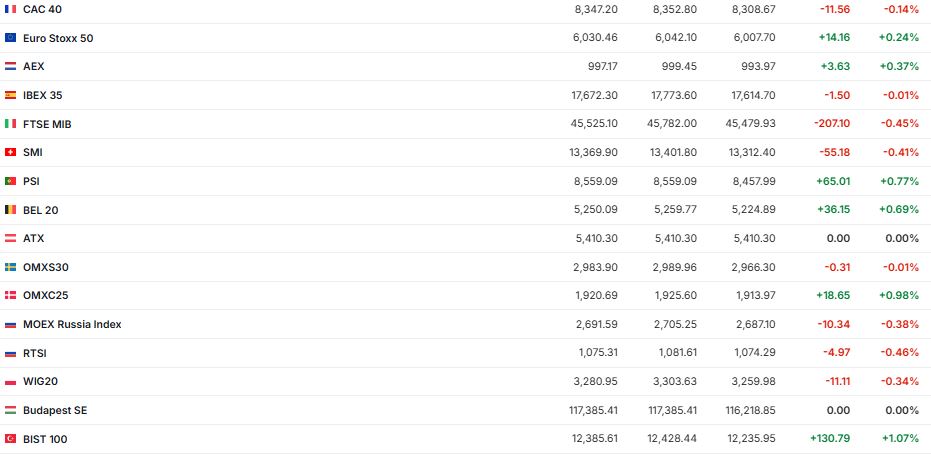Click the RTSI index link
Screen dimensions: 931x456
tap(34, 353)
